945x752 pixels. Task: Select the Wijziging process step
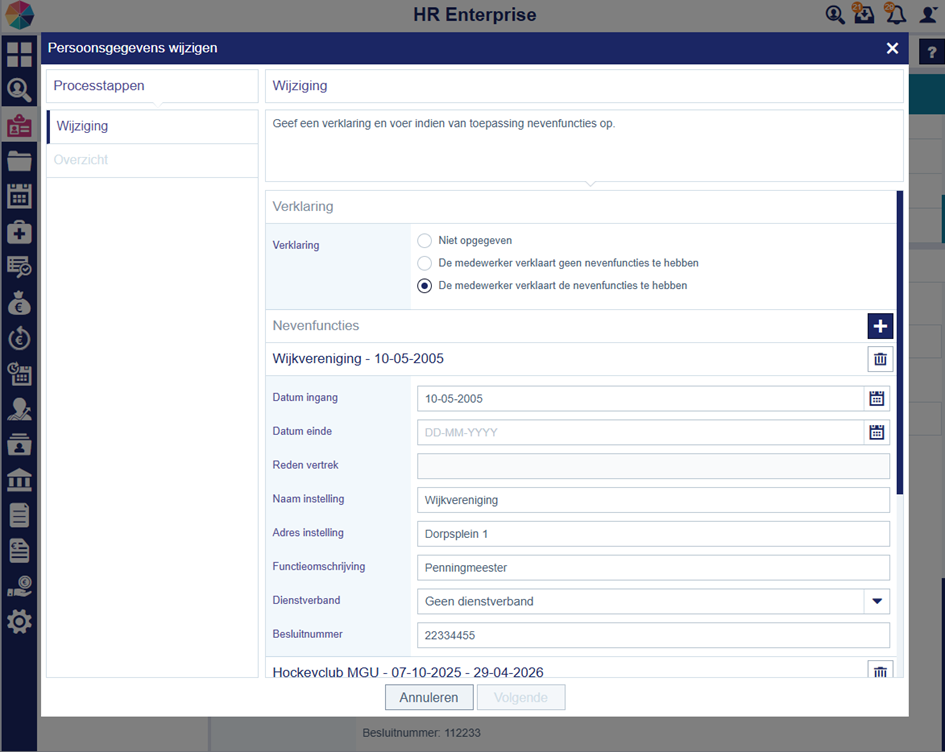152,127
